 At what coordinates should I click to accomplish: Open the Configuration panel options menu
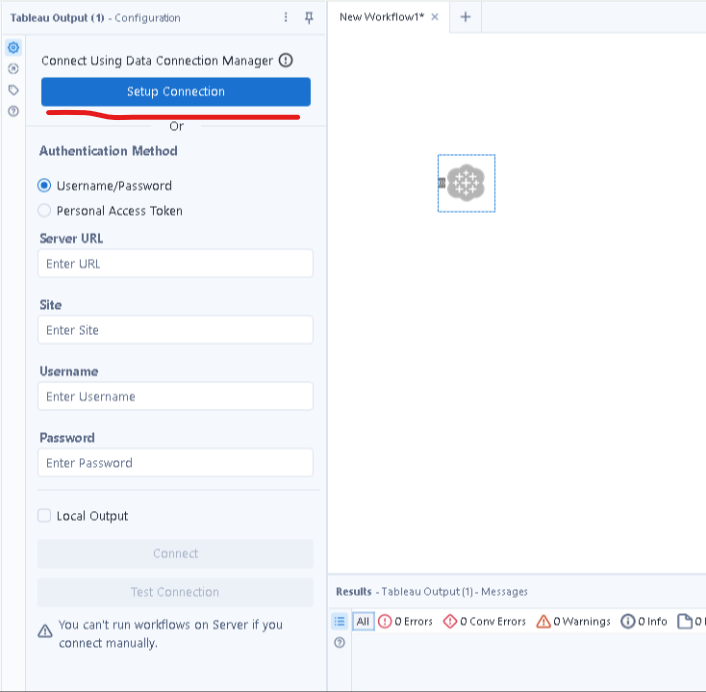[286, 17]
